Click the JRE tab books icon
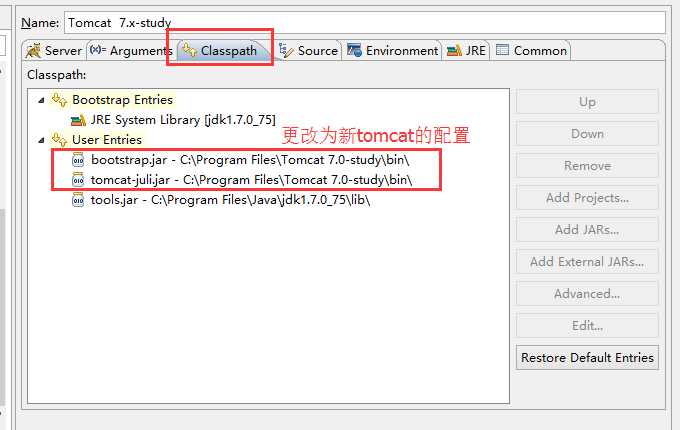This screenshot has height=430, width=680. pos(454,51)
